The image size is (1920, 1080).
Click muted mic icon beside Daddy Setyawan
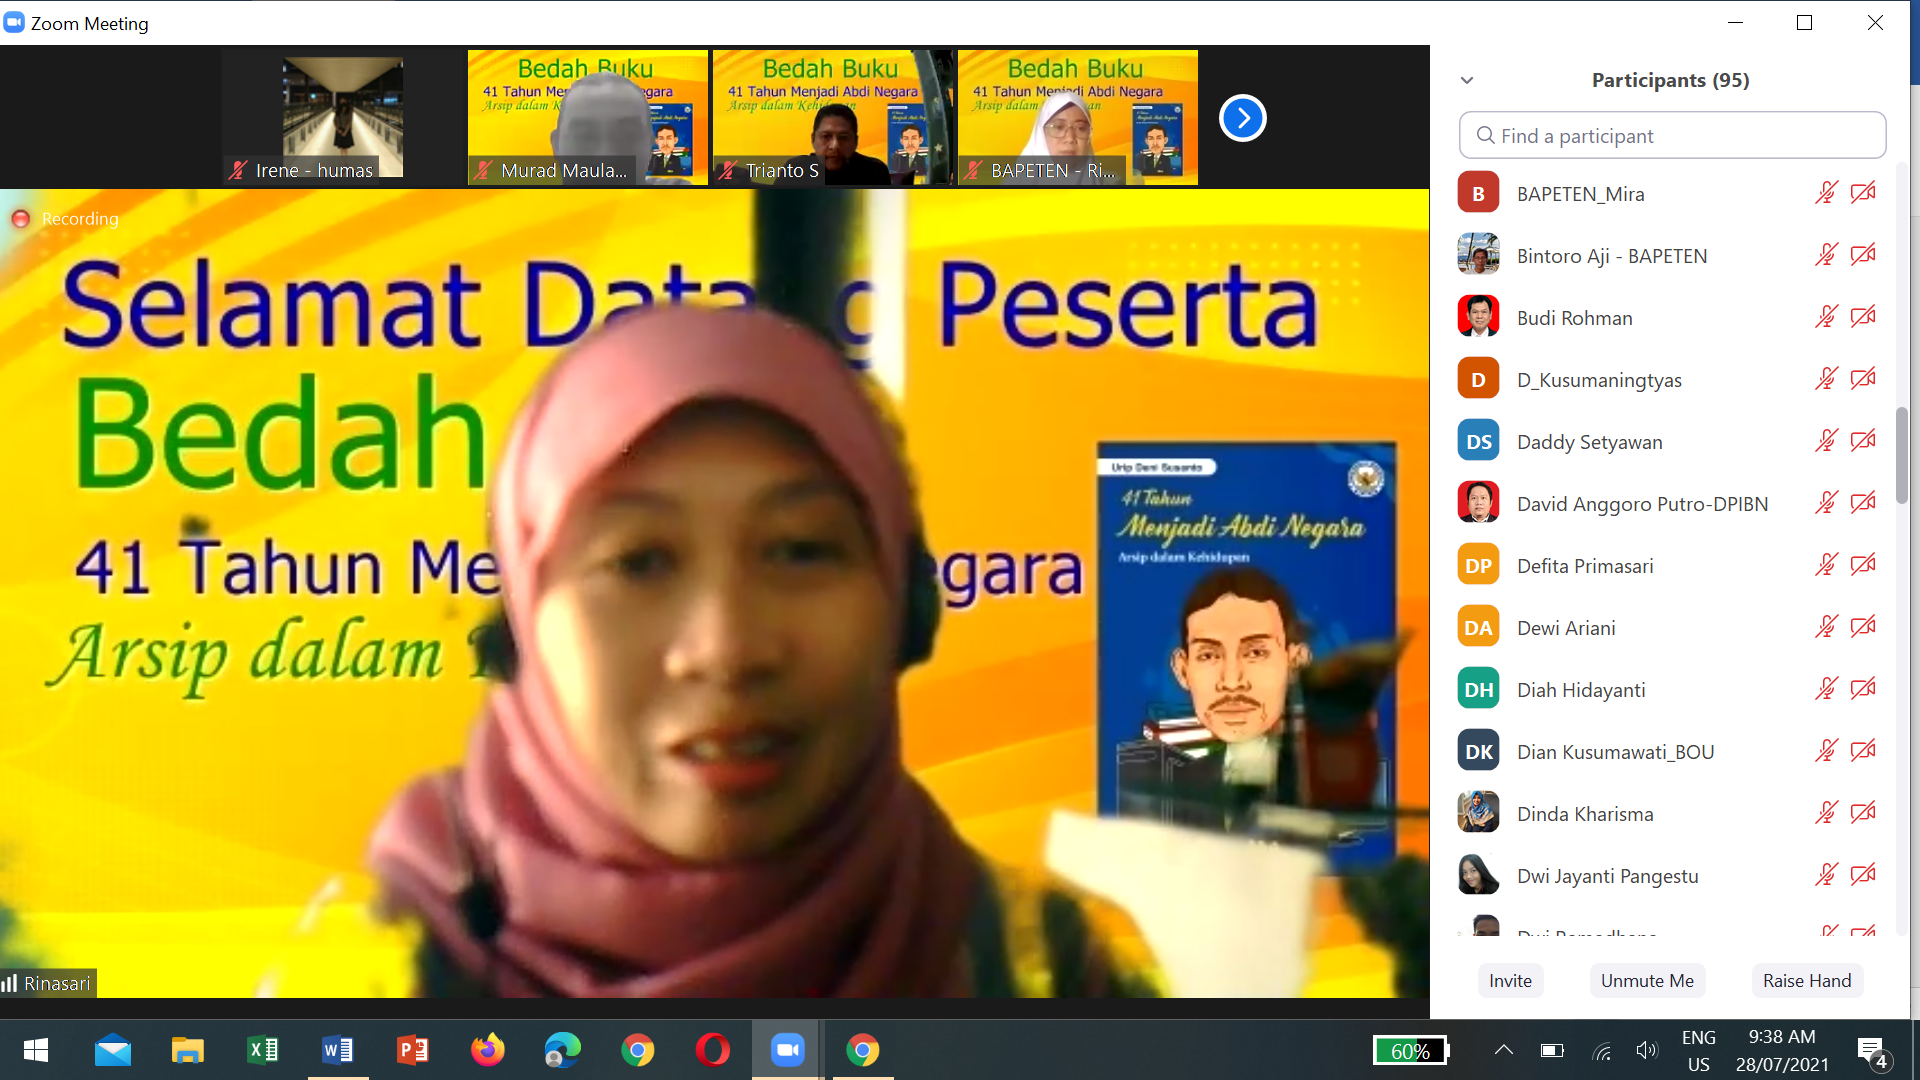point(1826,441)
